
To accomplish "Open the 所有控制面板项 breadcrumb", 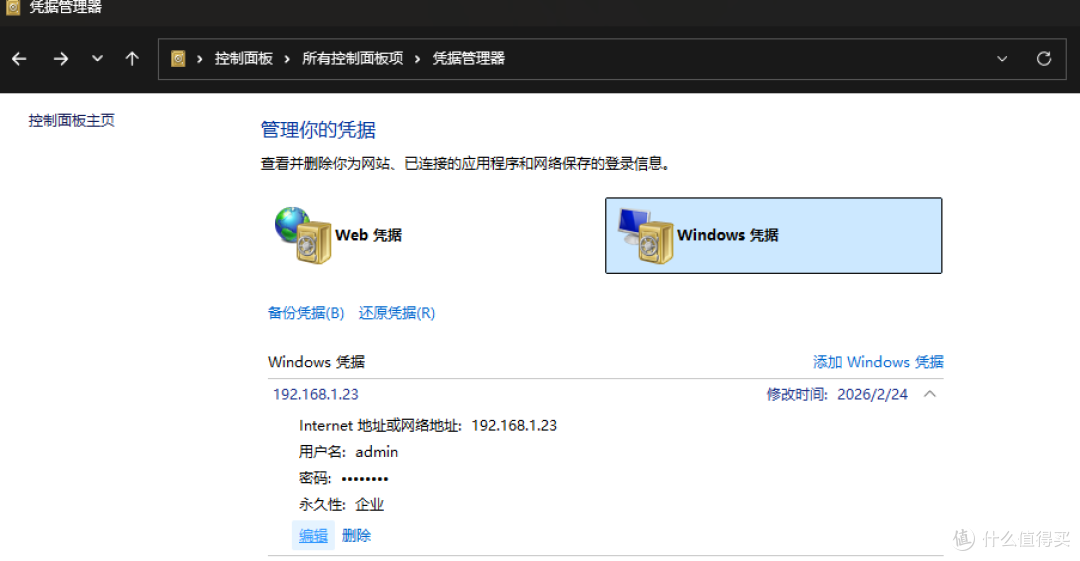I will [353, 59].
